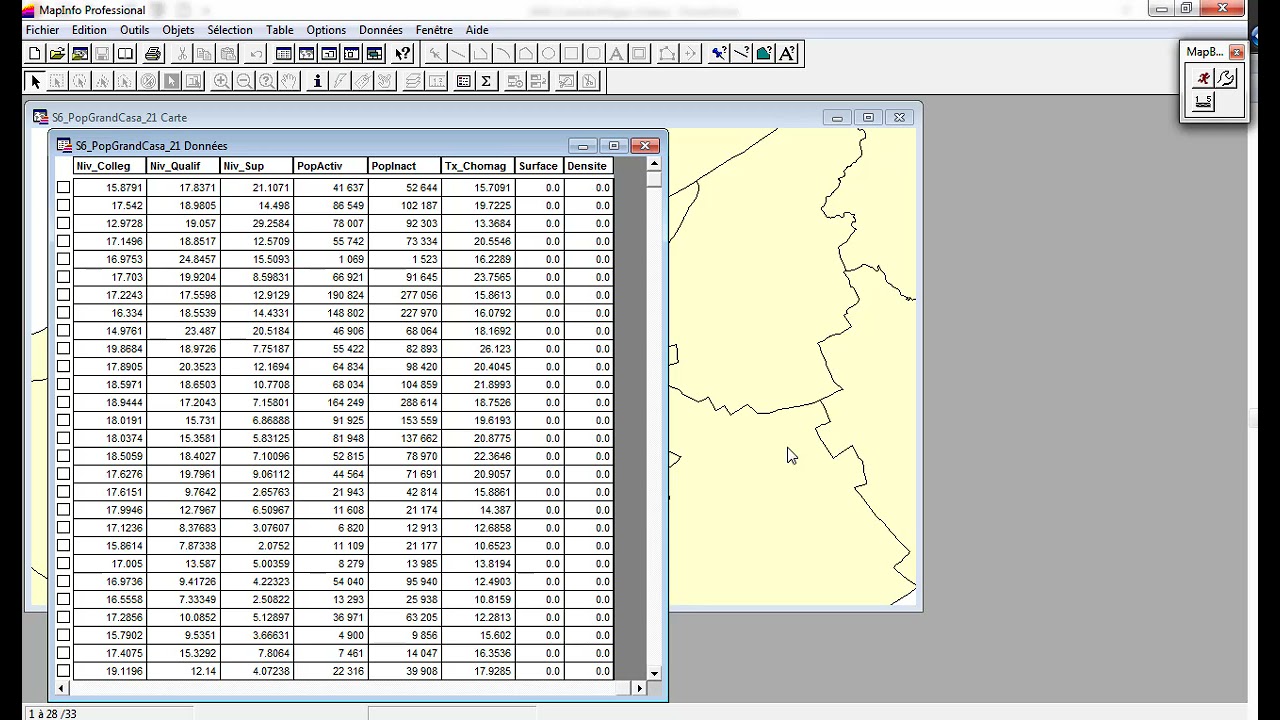The height and width of the screenshot is (720, 1280).
Task: Select the Zoom Out tool
Action: (x=244, y=81)
